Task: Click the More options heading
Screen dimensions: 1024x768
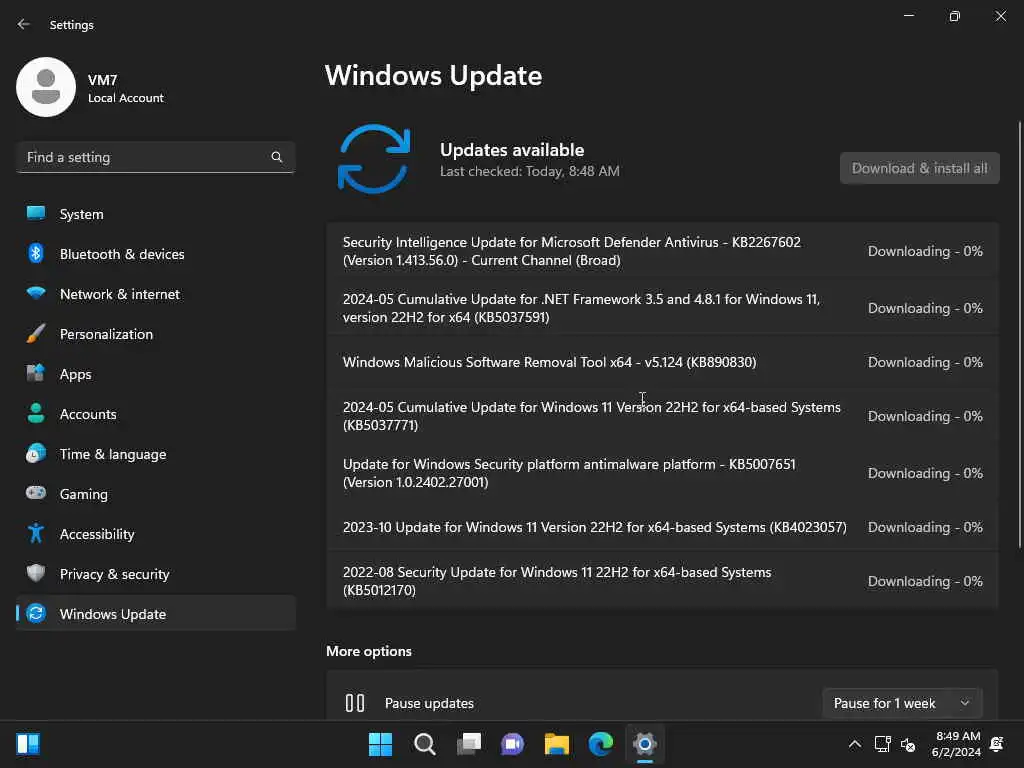Action: pos(369,651)
